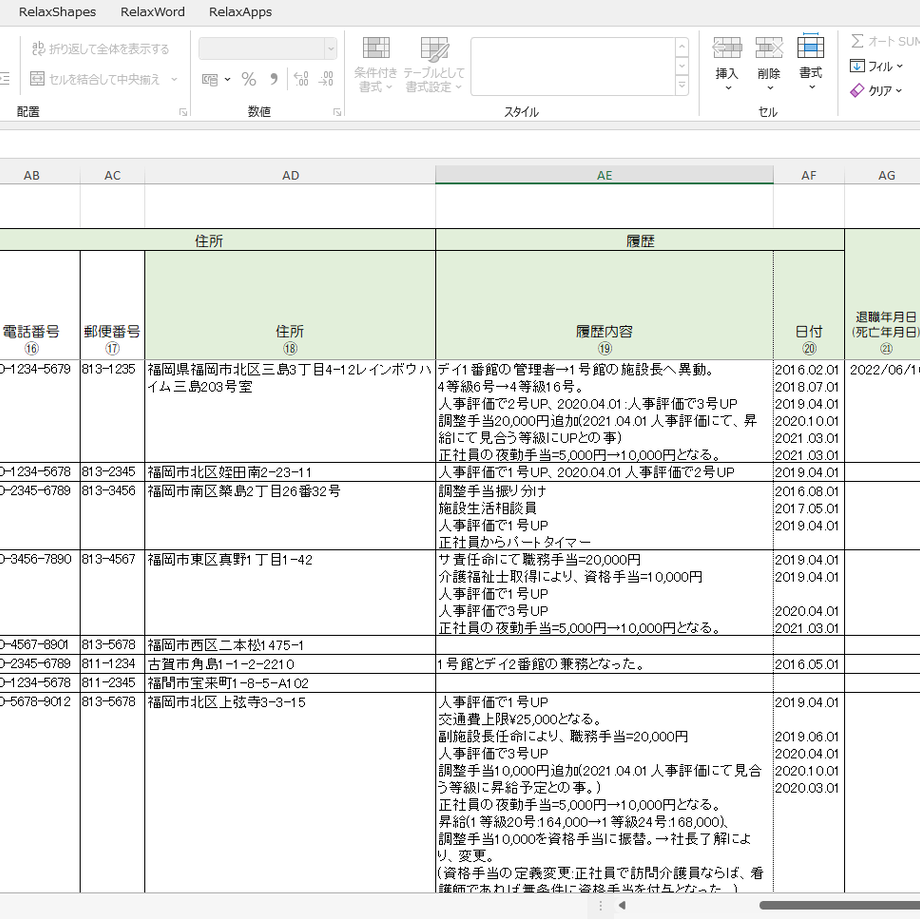Select address cell 福岡市東区真野1丁目1-42
The image size is (920, 920).
tap(290, 593)
